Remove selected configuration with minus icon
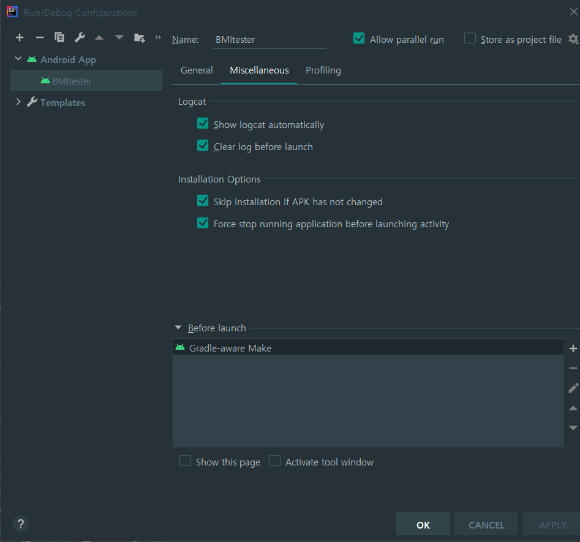 (40, 37)
